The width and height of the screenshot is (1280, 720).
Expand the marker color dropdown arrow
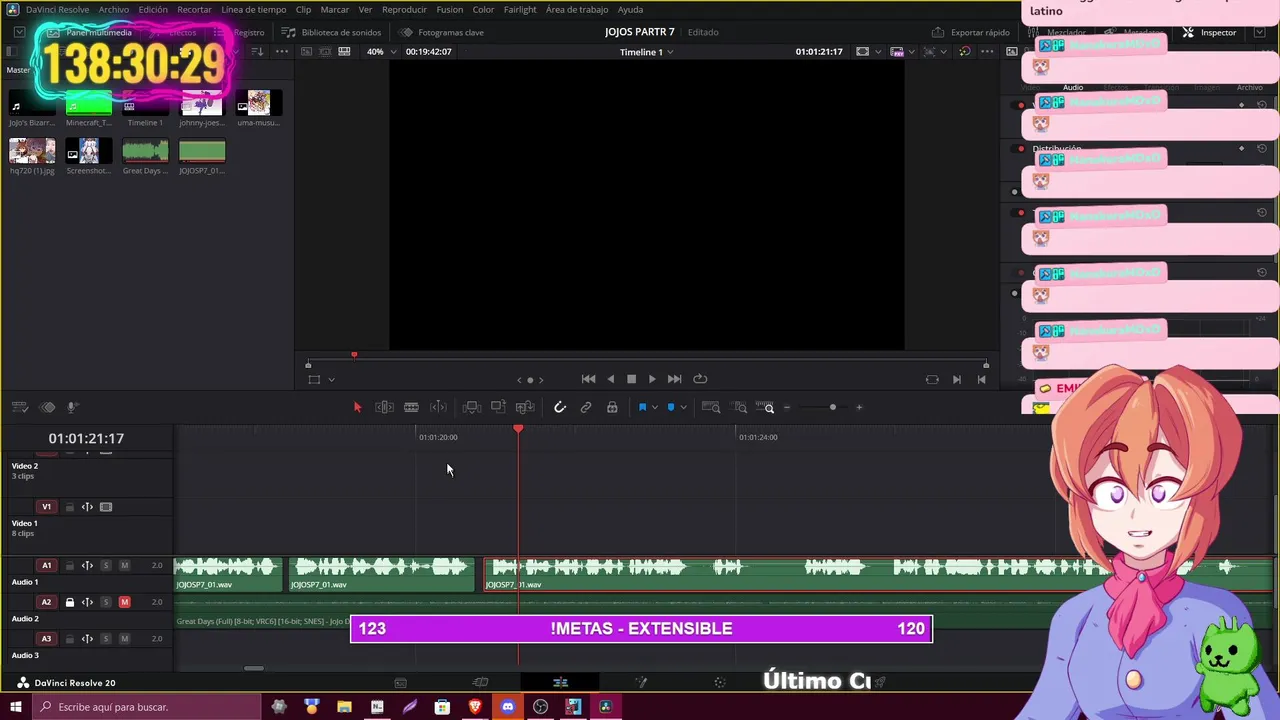(x=684, y=407)
